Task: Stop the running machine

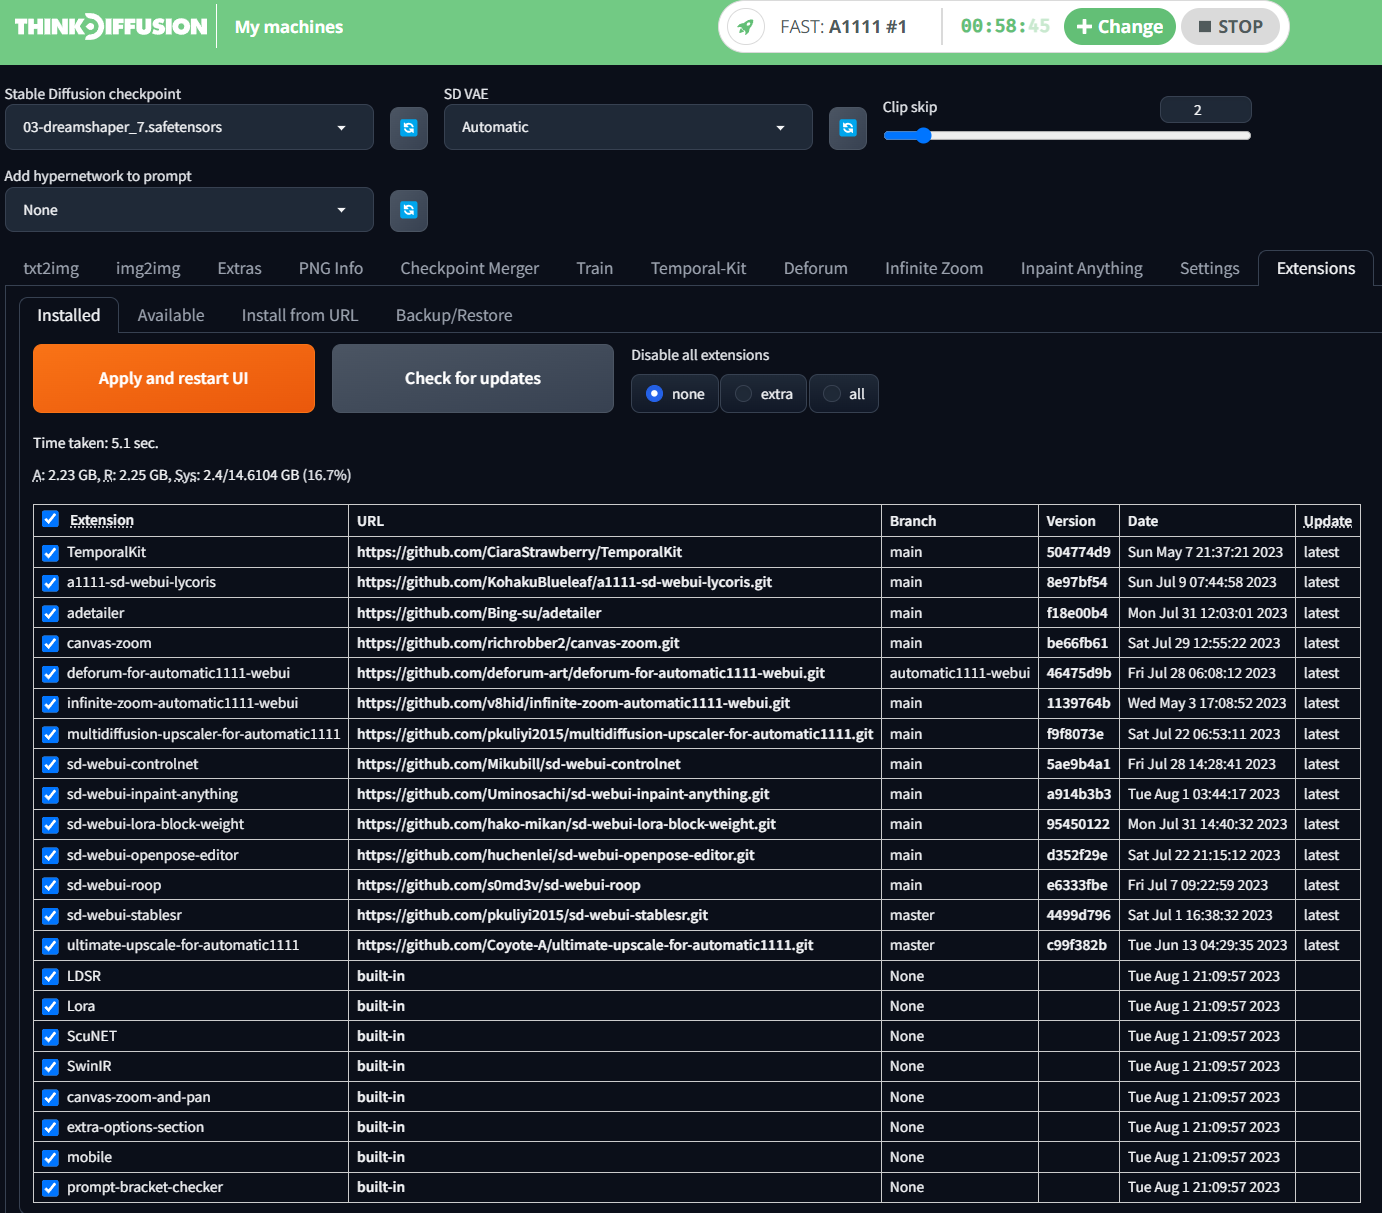Action: click(x=1230, y=27)
